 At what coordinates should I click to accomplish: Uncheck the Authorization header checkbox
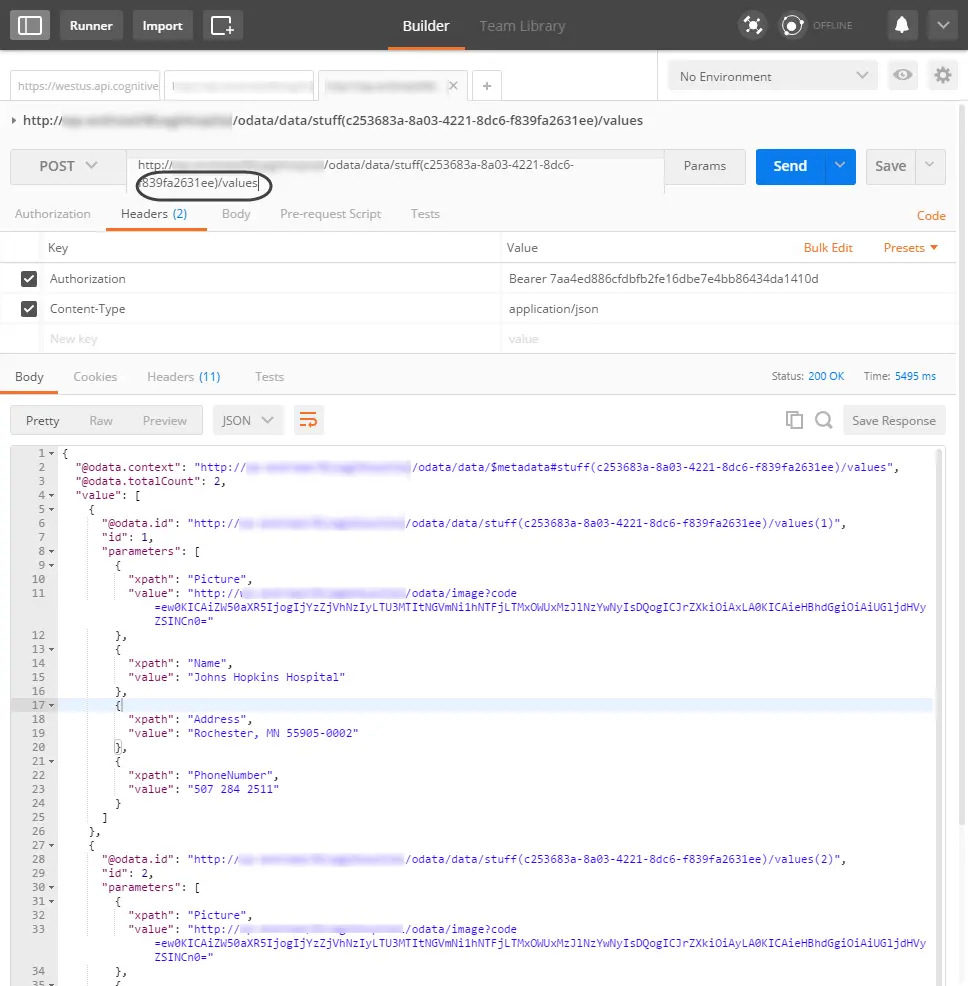tap(29, 279)
